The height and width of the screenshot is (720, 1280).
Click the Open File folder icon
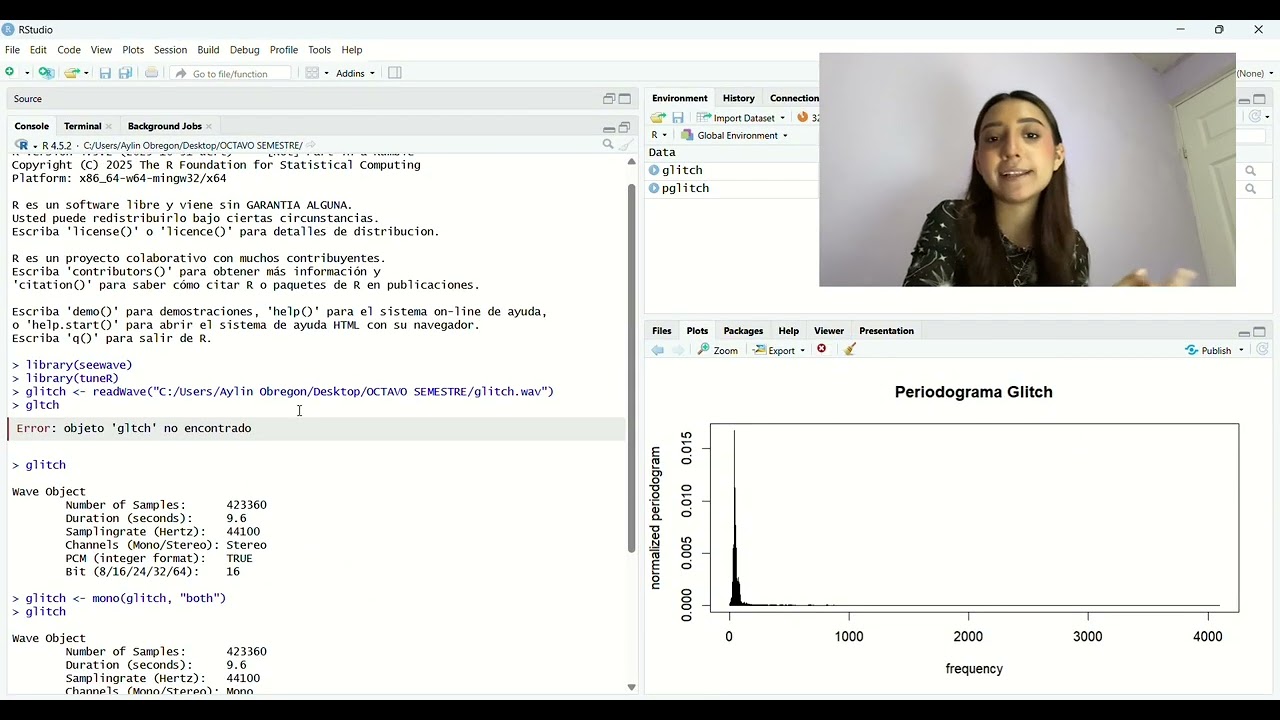(72, 73)
